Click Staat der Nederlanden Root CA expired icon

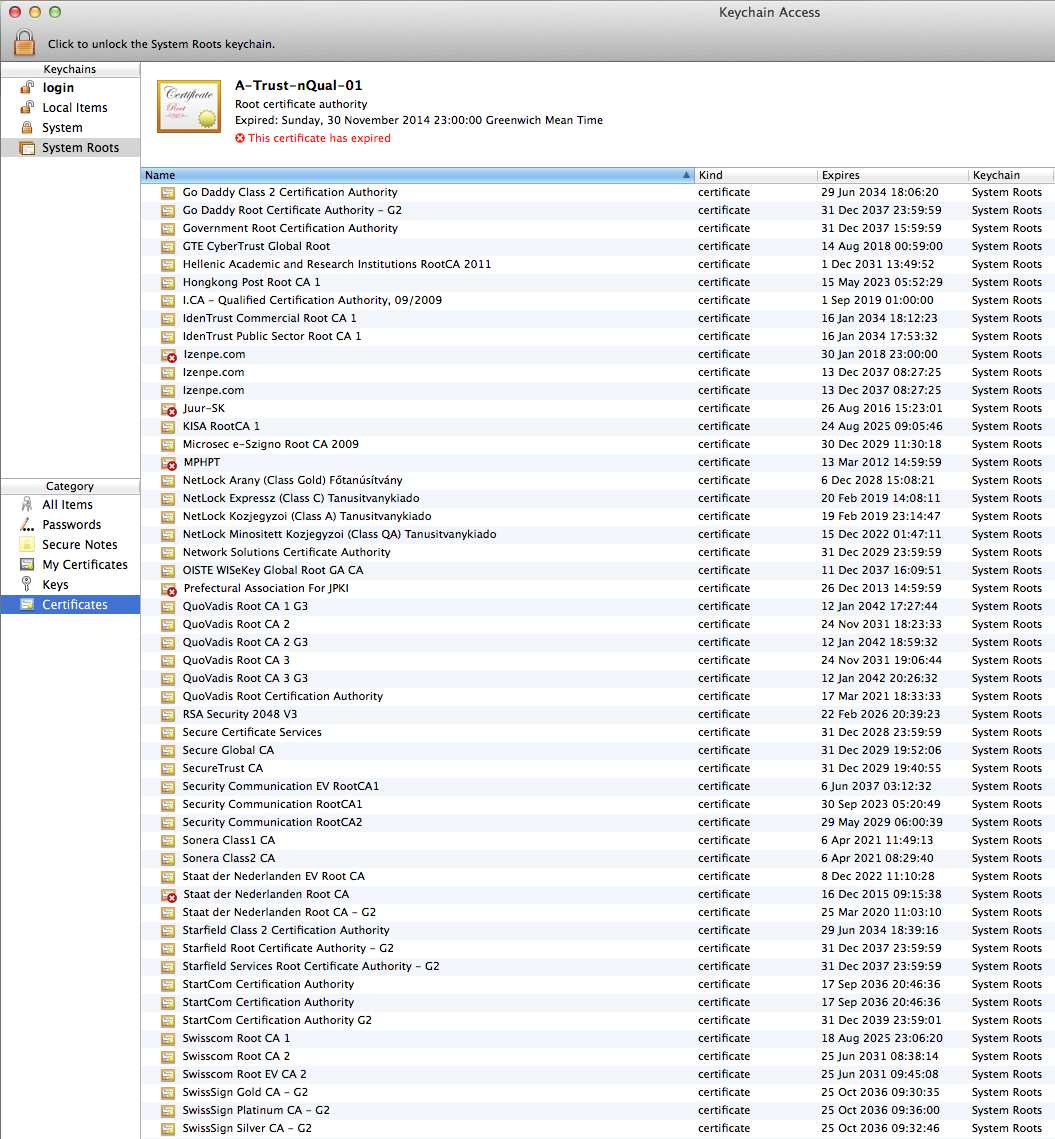click(x=169, y=895)
